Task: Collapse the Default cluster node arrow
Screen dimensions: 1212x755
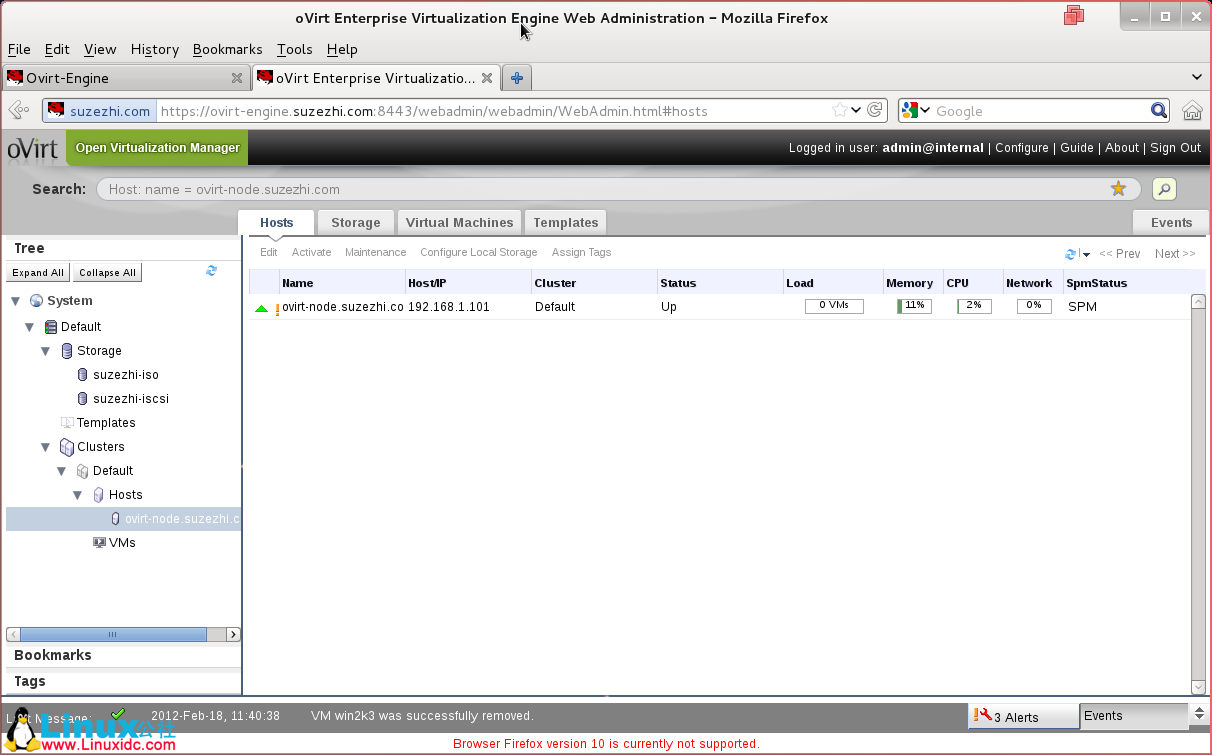Action: [x=63, y=471]
